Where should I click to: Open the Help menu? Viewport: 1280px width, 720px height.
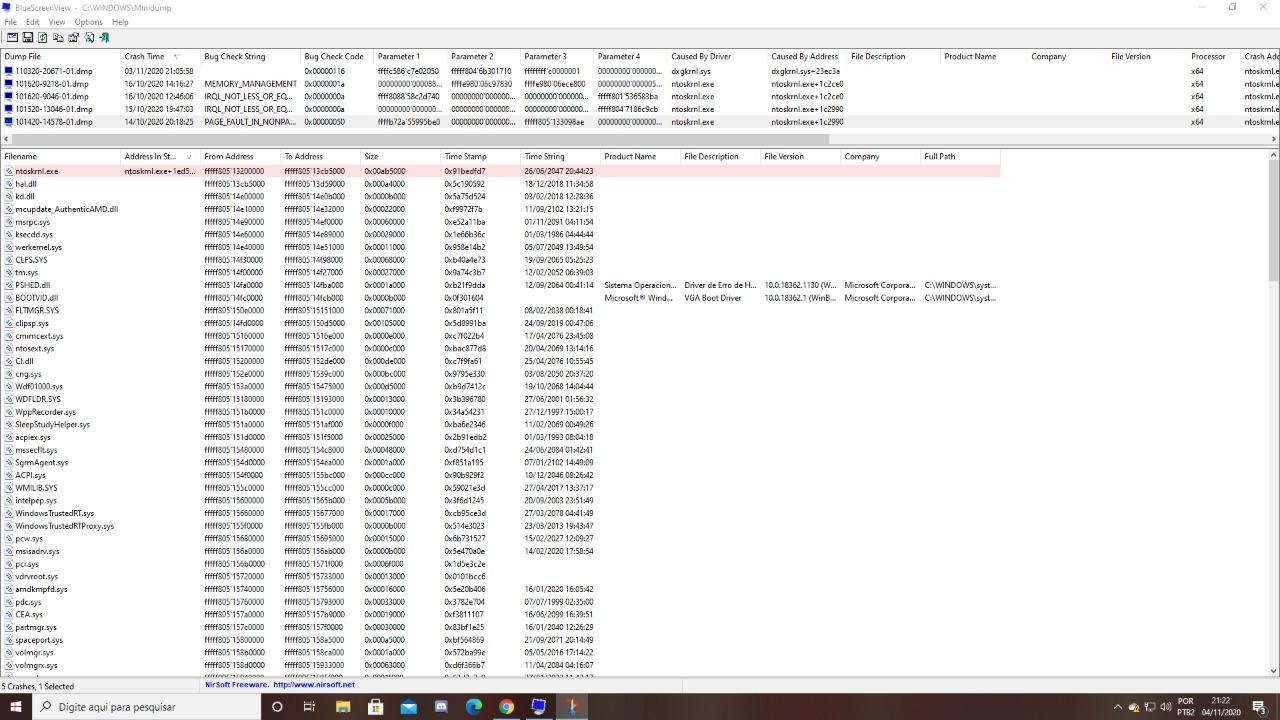pyautogui.click(x=120, y=22)
